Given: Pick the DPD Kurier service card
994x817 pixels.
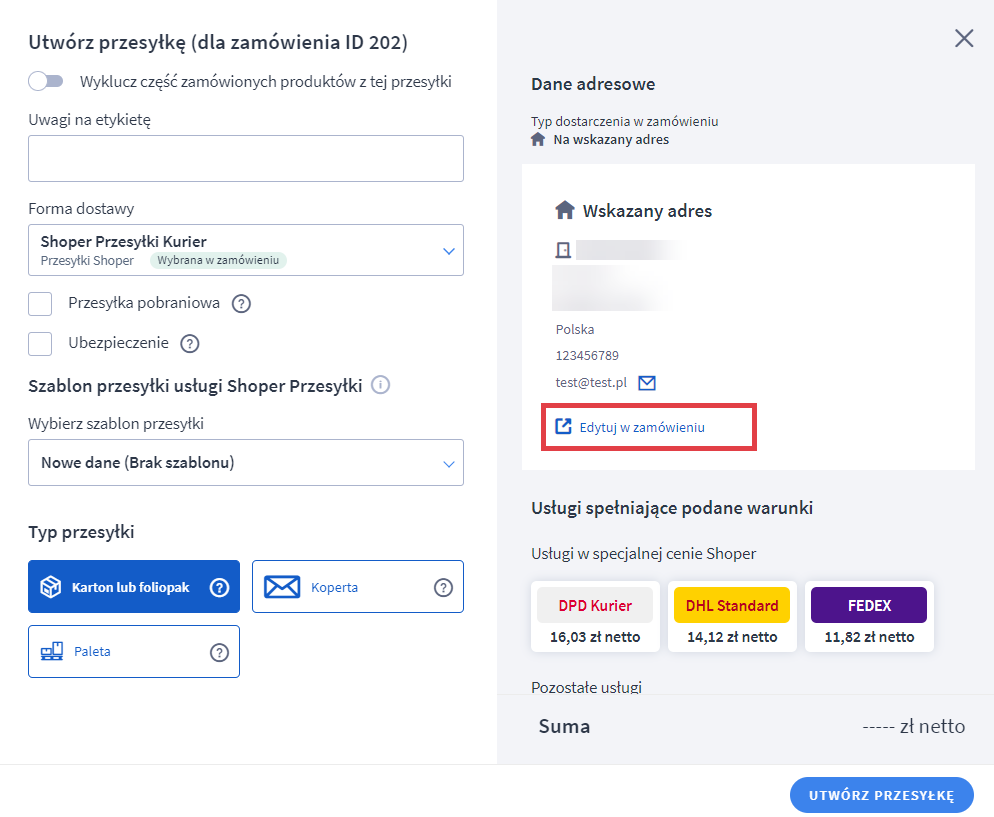Looking at the screenshot, I should pyautogui.click(x=595, y=616).
